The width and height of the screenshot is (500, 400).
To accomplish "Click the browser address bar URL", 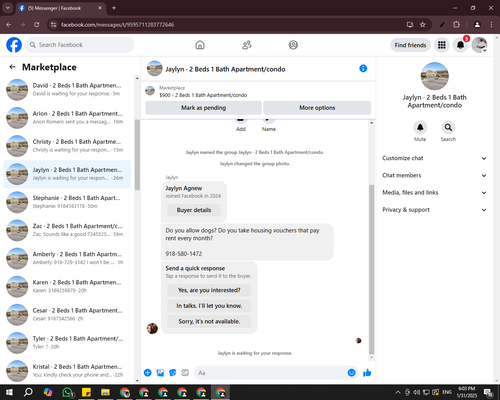I will 117,25.
